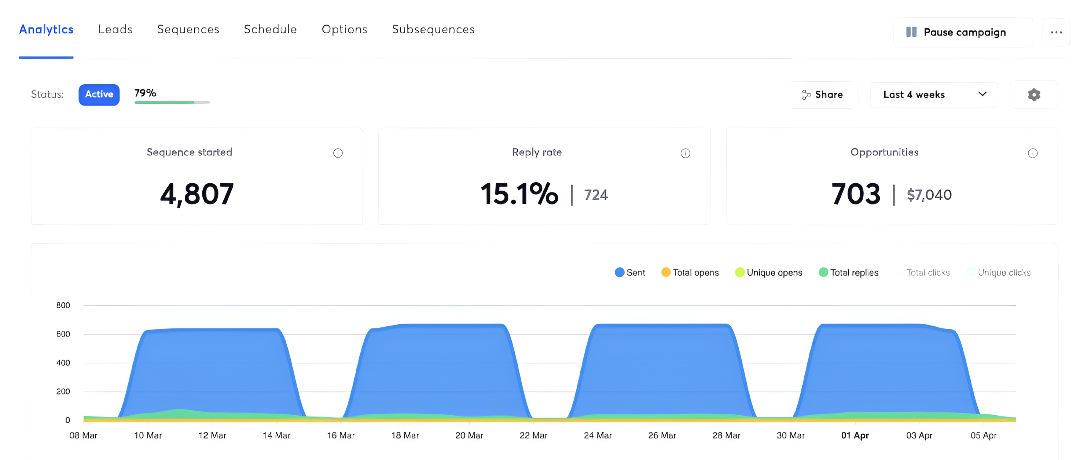Click the share icon beside Share
The height and width of the screenshot is (460, 1080).
(x=805, y=95)
